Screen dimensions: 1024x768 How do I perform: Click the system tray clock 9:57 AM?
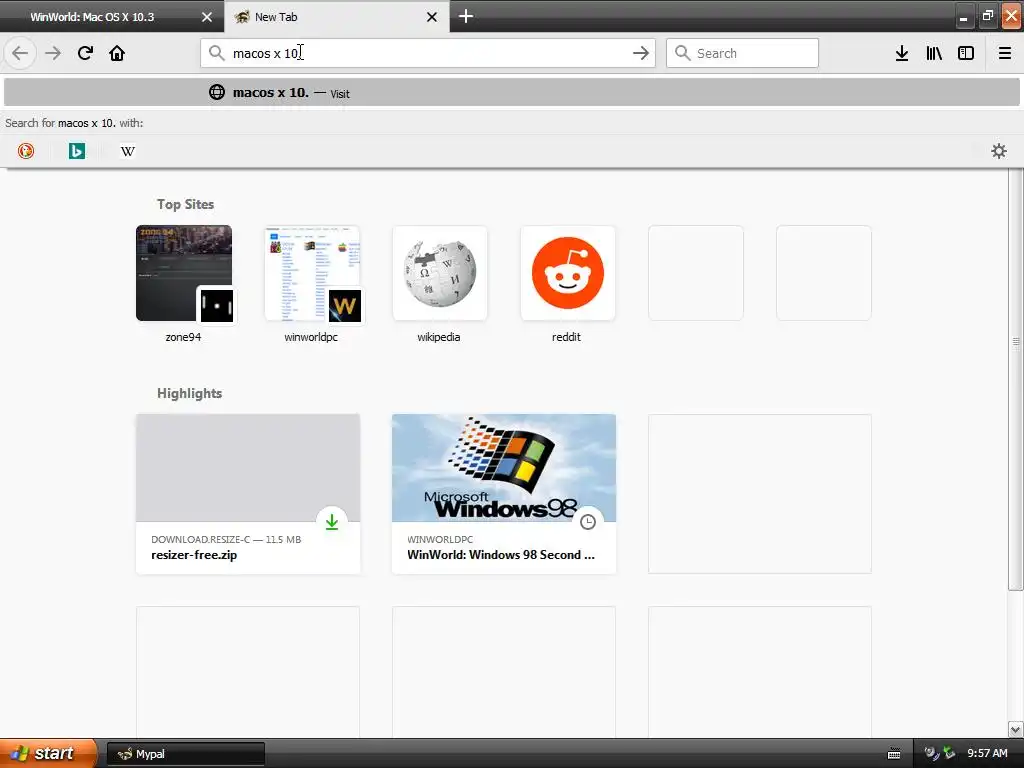point(987,753)
